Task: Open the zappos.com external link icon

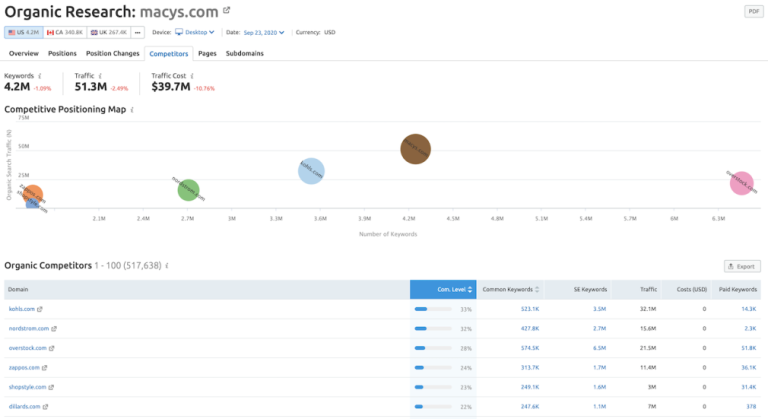Action: [x=44, y=368]
